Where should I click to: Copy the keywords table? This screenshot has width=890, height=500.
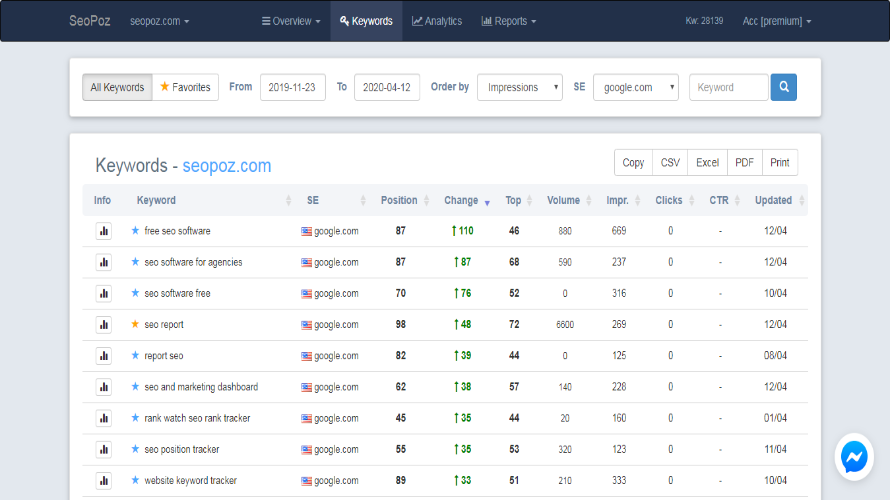click(x=633, y=162)
